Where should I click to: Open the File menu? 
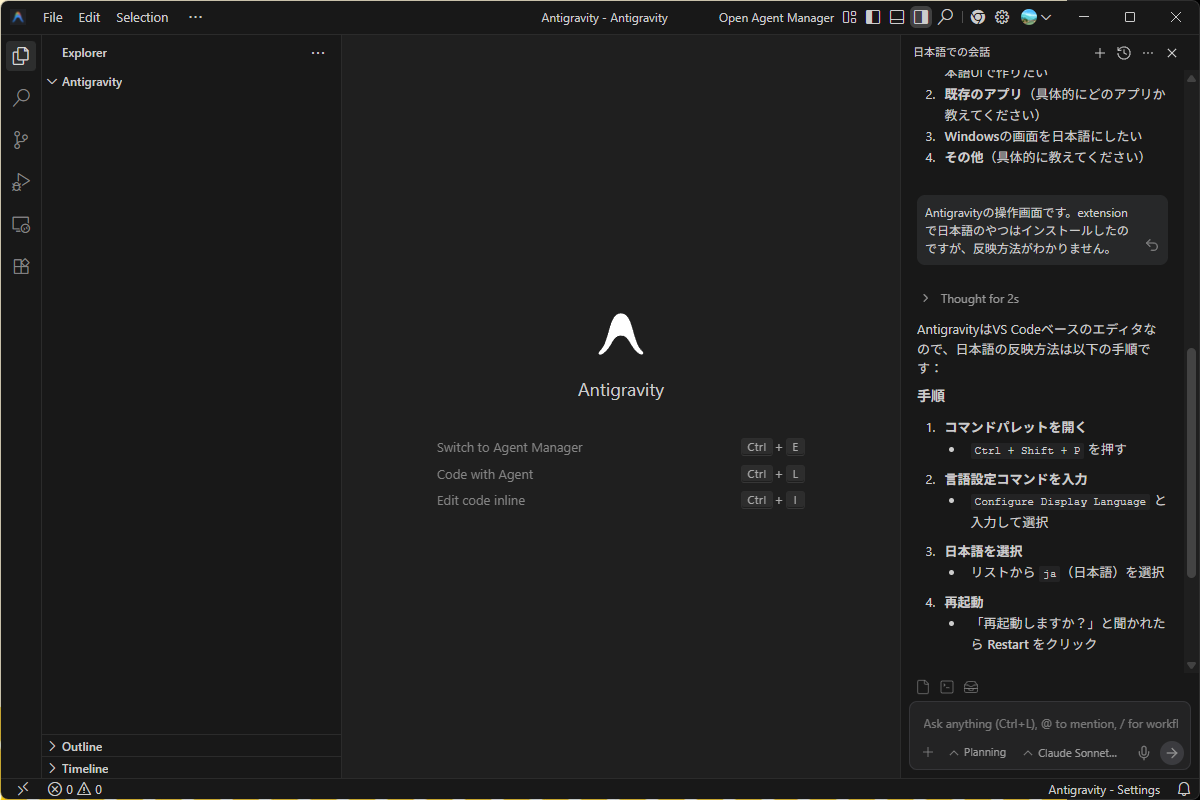coord(52,17)
